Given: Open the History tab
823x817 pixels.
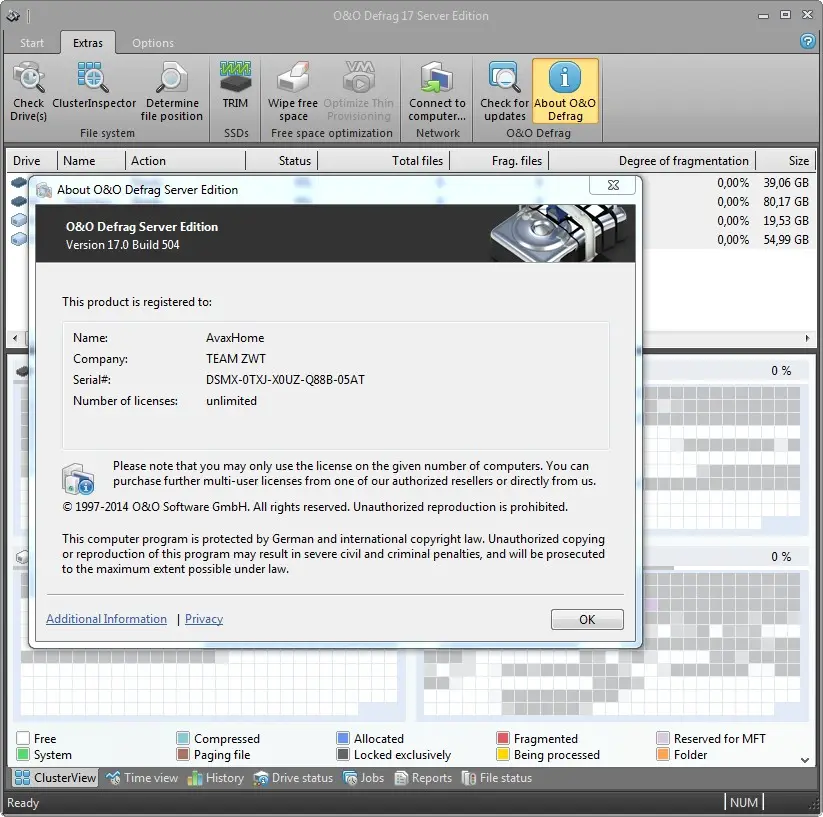Looking at the screenshot, I should [215, 778].
